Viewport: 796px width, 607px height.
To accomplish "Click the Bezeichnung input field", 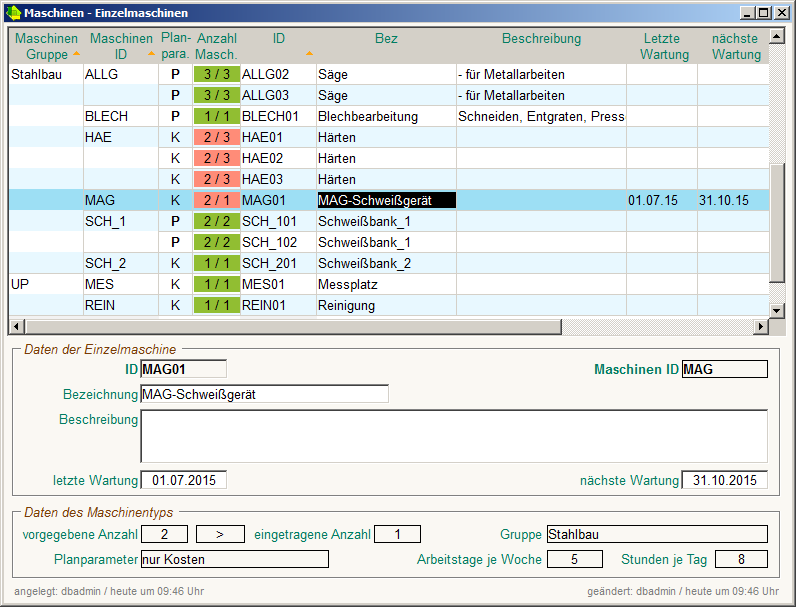I will coord(264,394).
